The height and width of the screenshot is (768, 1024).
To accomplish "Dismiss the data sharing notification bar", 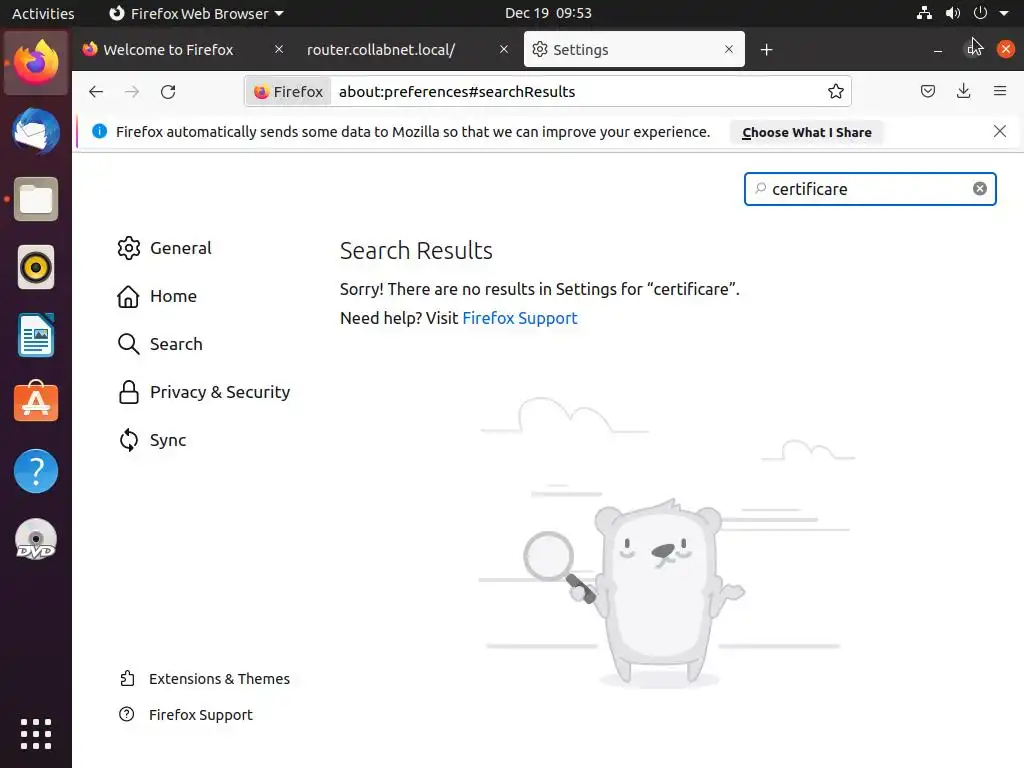I will click(x=999, y=131).
